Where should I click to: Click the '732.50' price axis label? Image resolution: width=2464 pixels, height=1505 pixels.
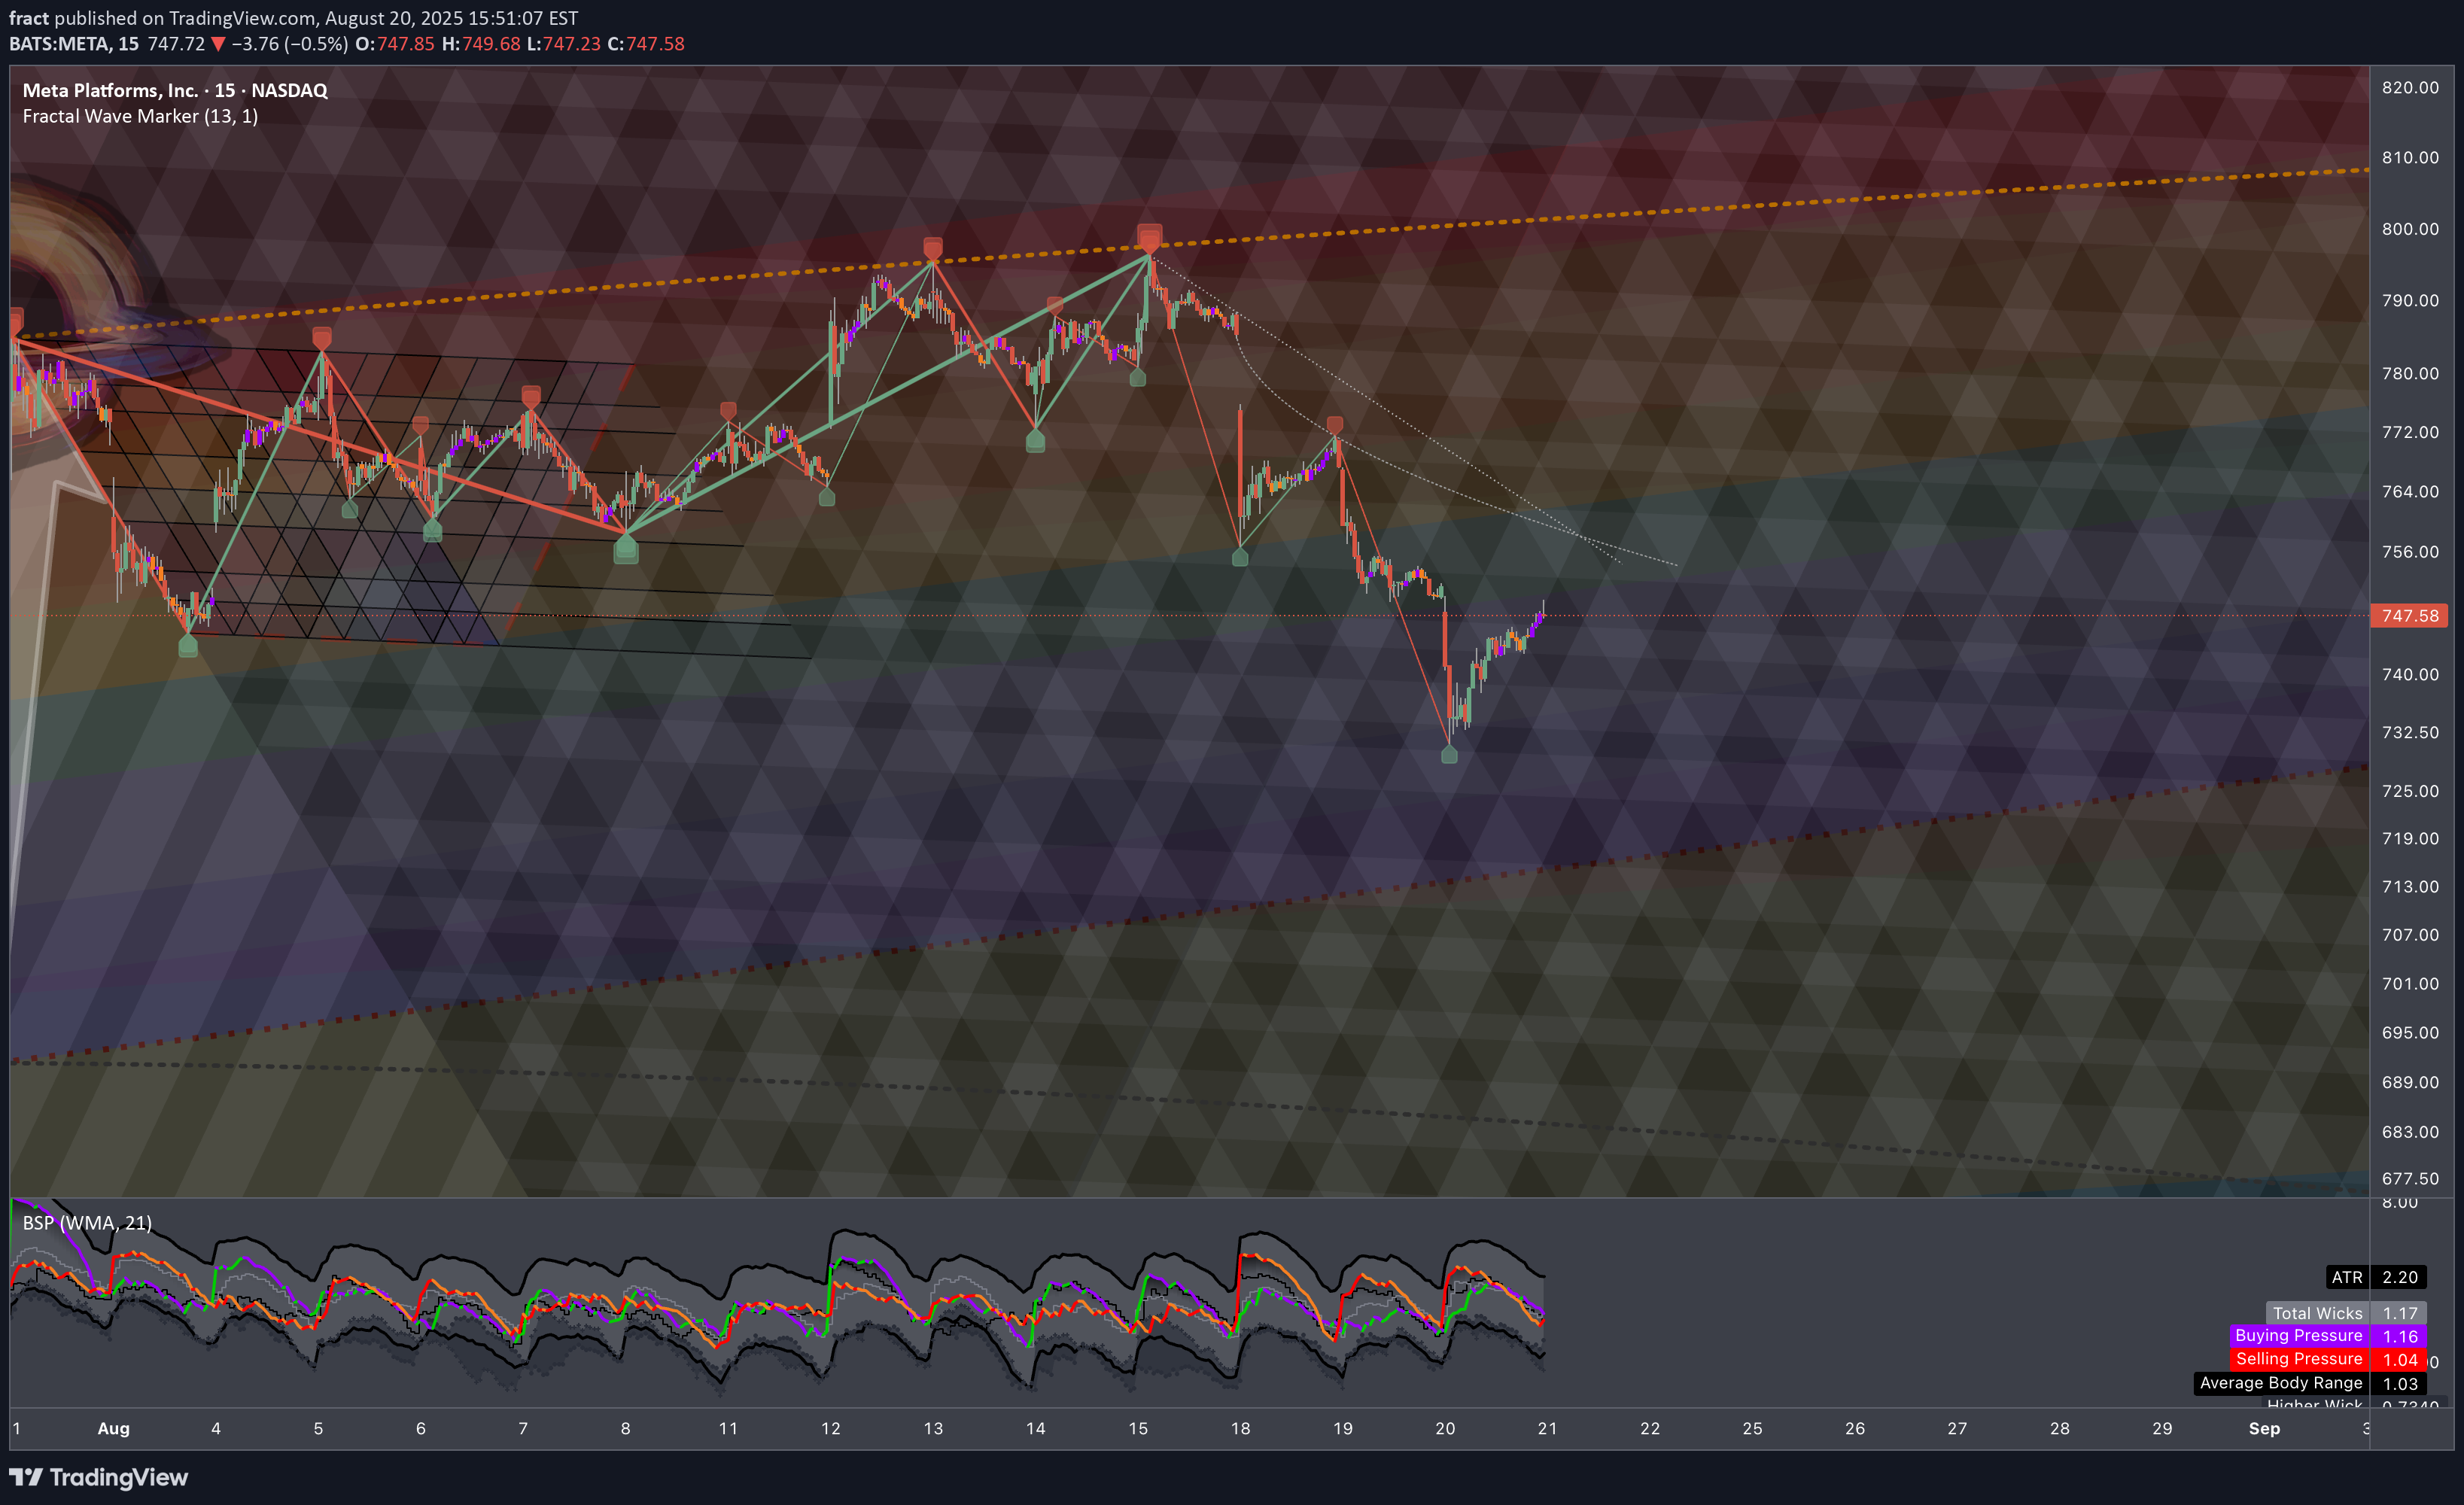[x=2410, y=733]
